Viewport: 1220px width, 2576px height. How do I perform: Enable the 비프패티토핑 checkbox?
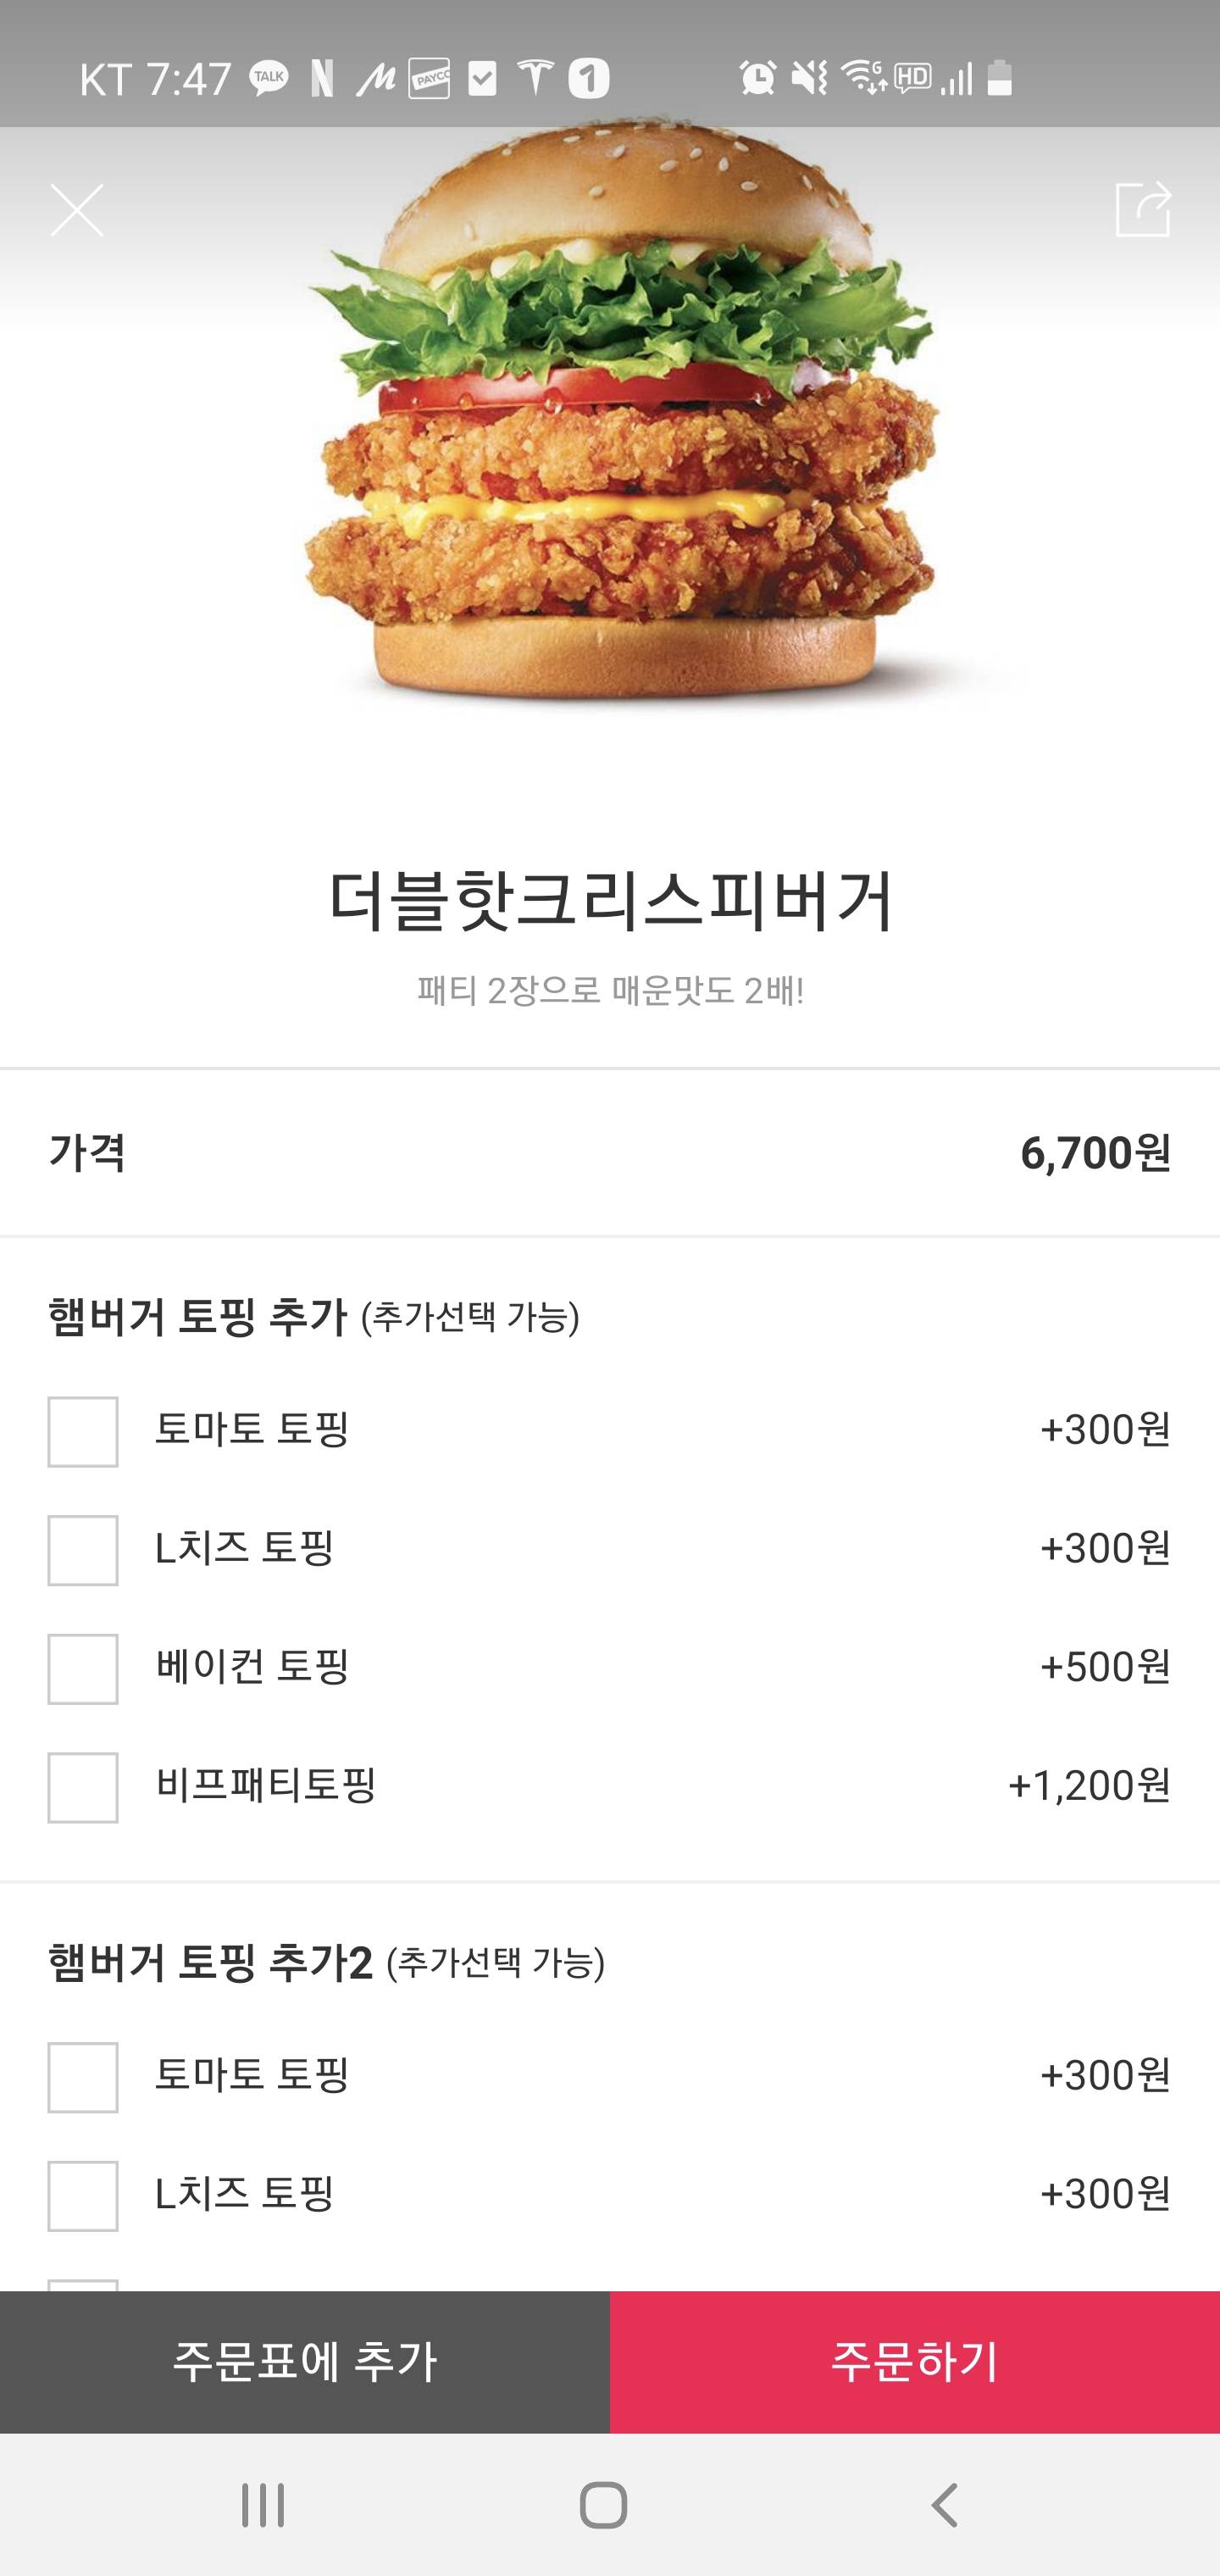(x=83, y=1787)
